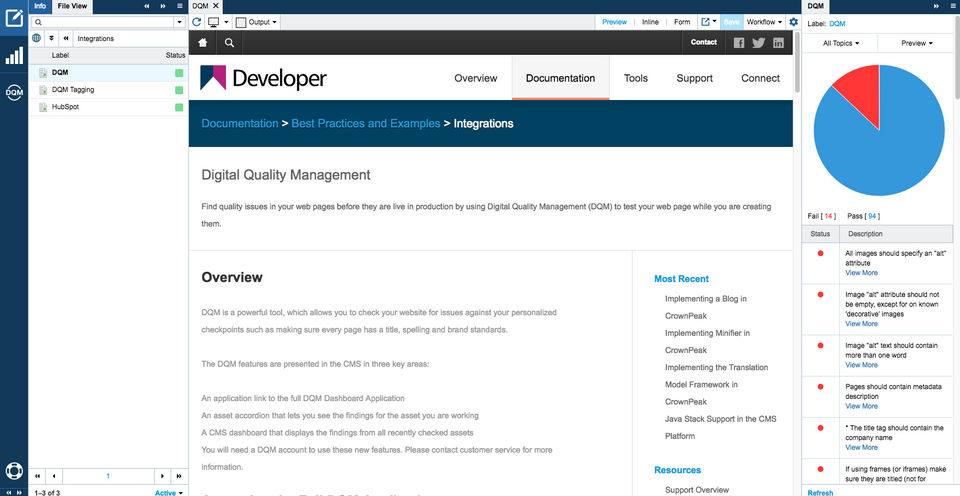Open the All Topics dropdown
Screen dimensions: 960x496
coord(841,43)
